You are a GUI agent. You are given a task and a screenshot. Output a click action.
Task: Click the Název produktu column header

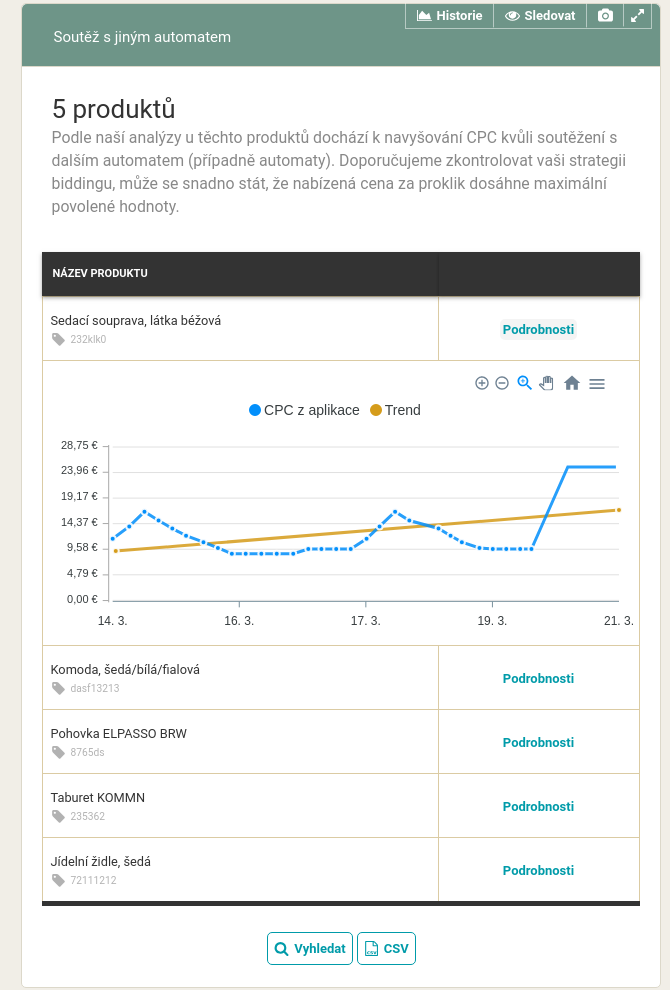click(x=100, y=273)
